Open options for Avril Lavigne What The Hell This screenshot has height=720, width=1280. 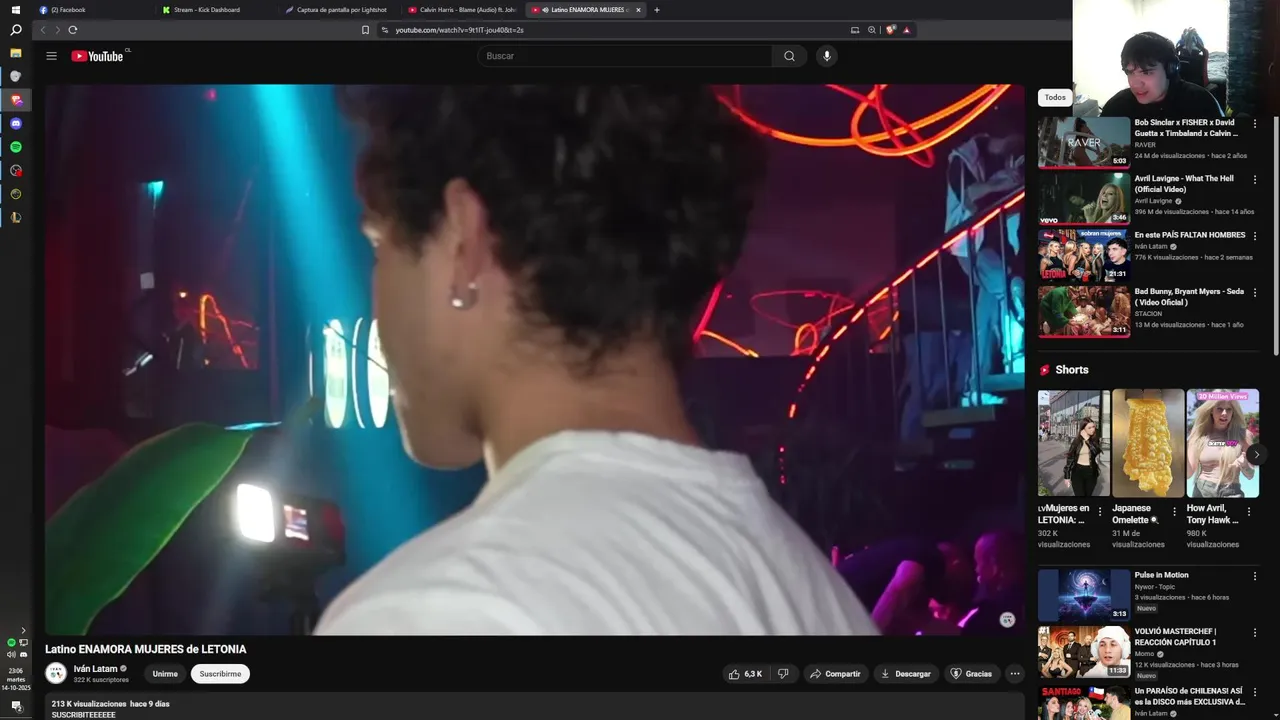1255,179
